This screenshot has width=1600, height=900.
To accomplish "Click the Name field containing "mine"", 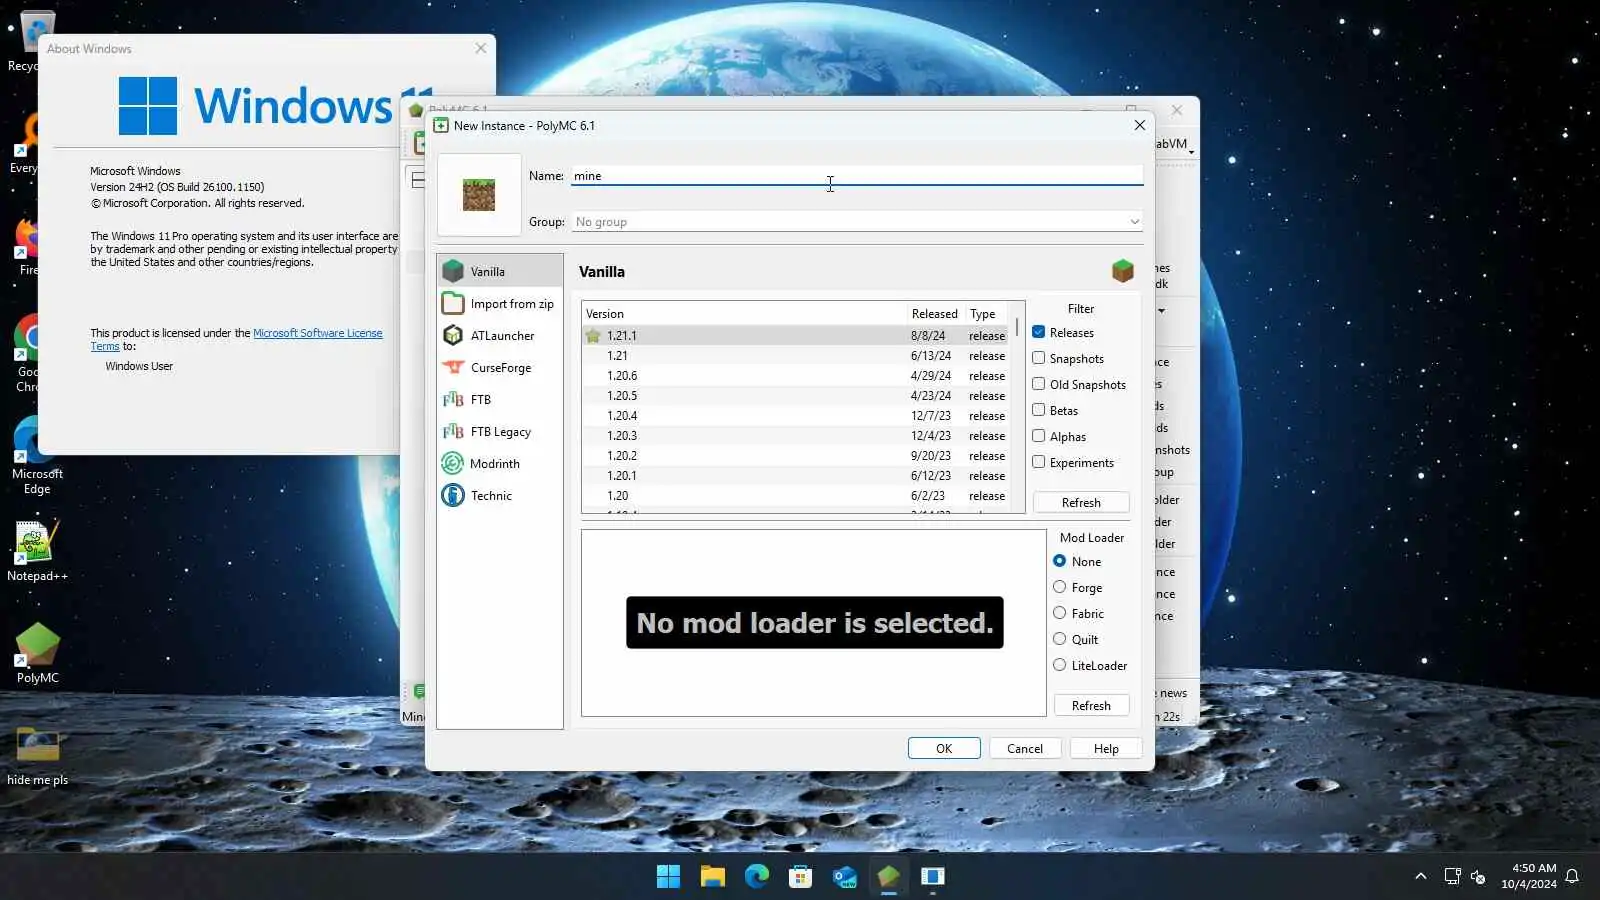I will 857,176.
